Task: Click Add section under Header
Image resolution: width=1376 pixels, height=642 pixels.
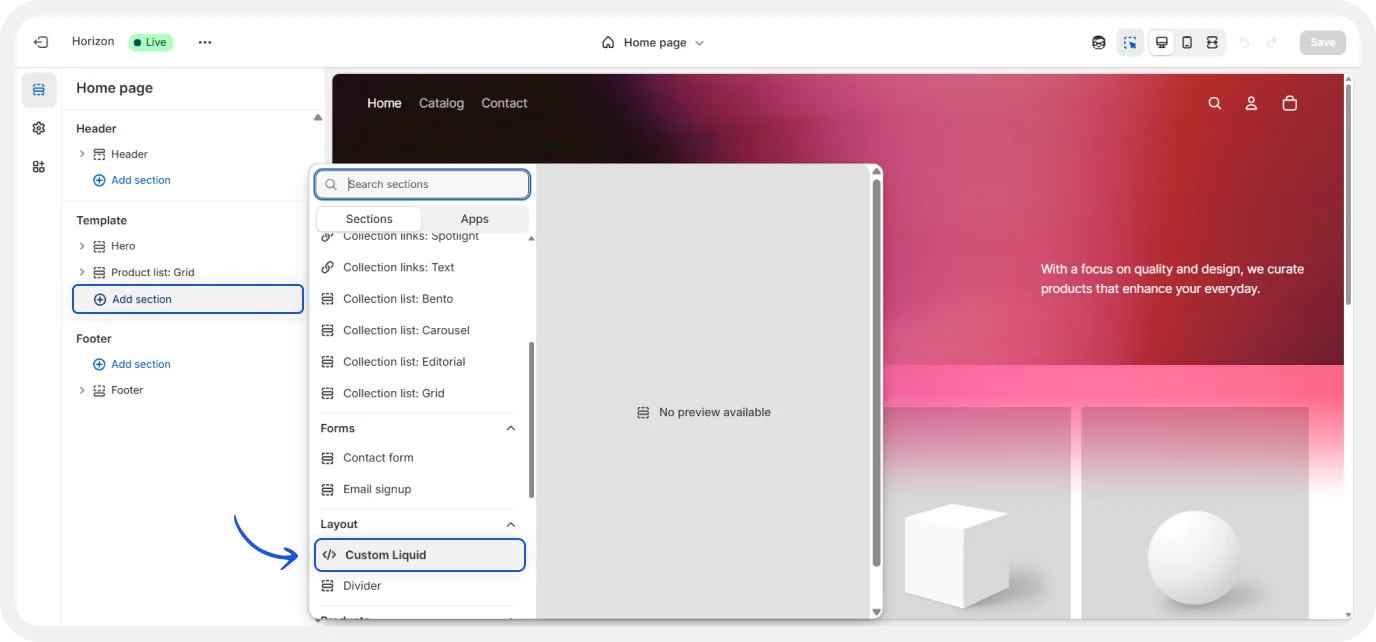Action: coord(140,180)
